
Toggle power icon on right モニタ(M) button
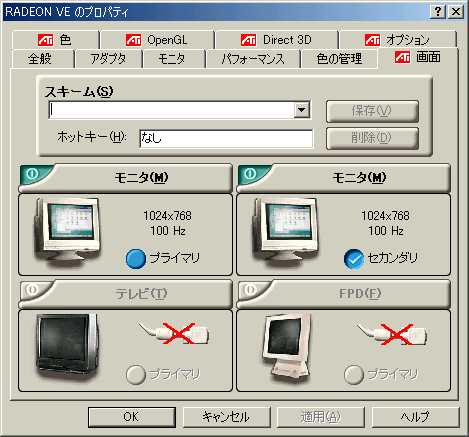pos(250,173)
